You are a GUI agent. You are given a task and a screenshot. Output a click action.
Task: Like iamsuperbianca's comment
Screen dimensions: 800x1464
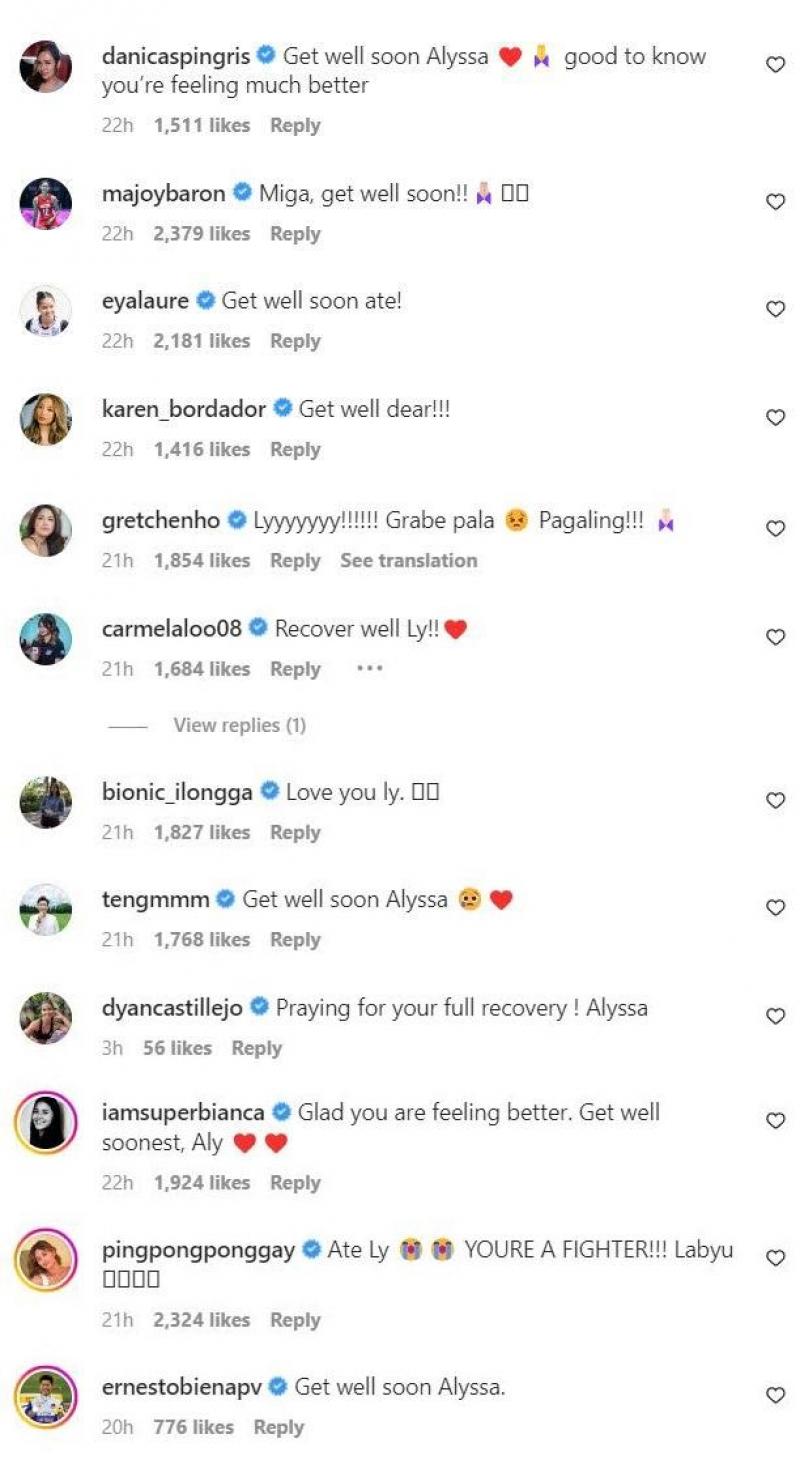[x=775, y=1121]
